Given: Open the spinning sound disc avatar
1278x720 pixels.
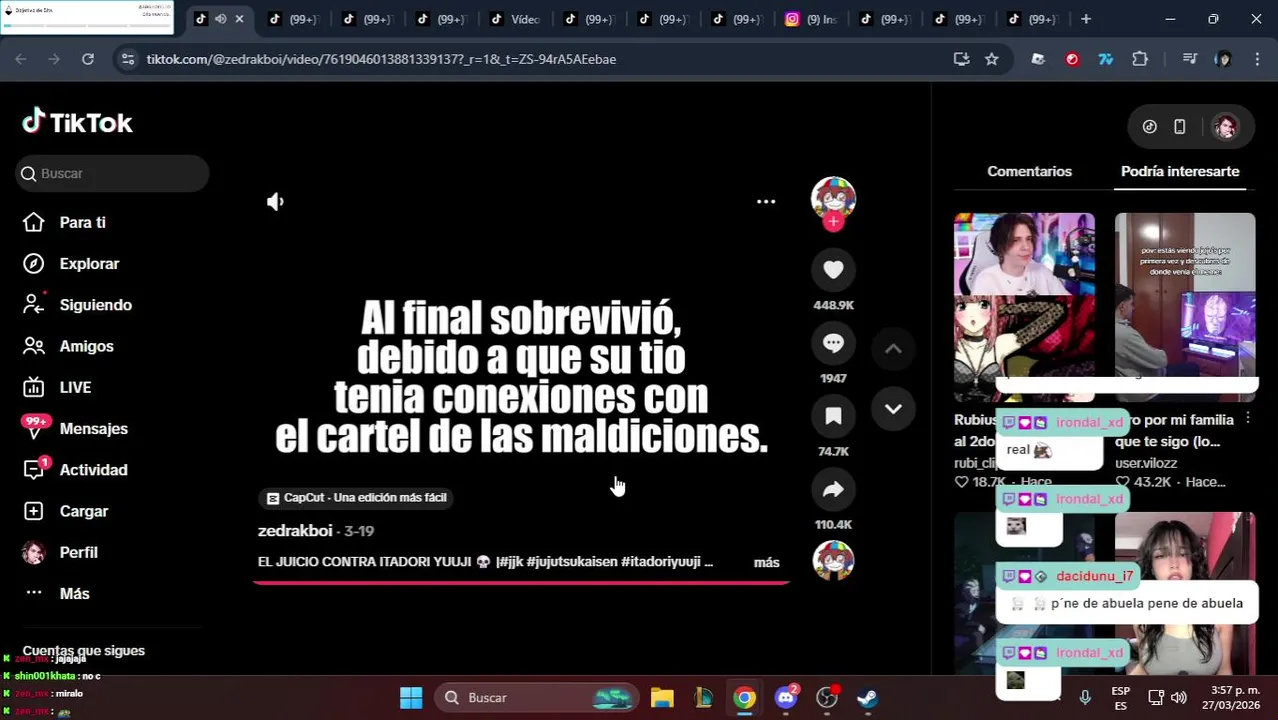Looking at the screenshot, I should [x=833, y=561].
